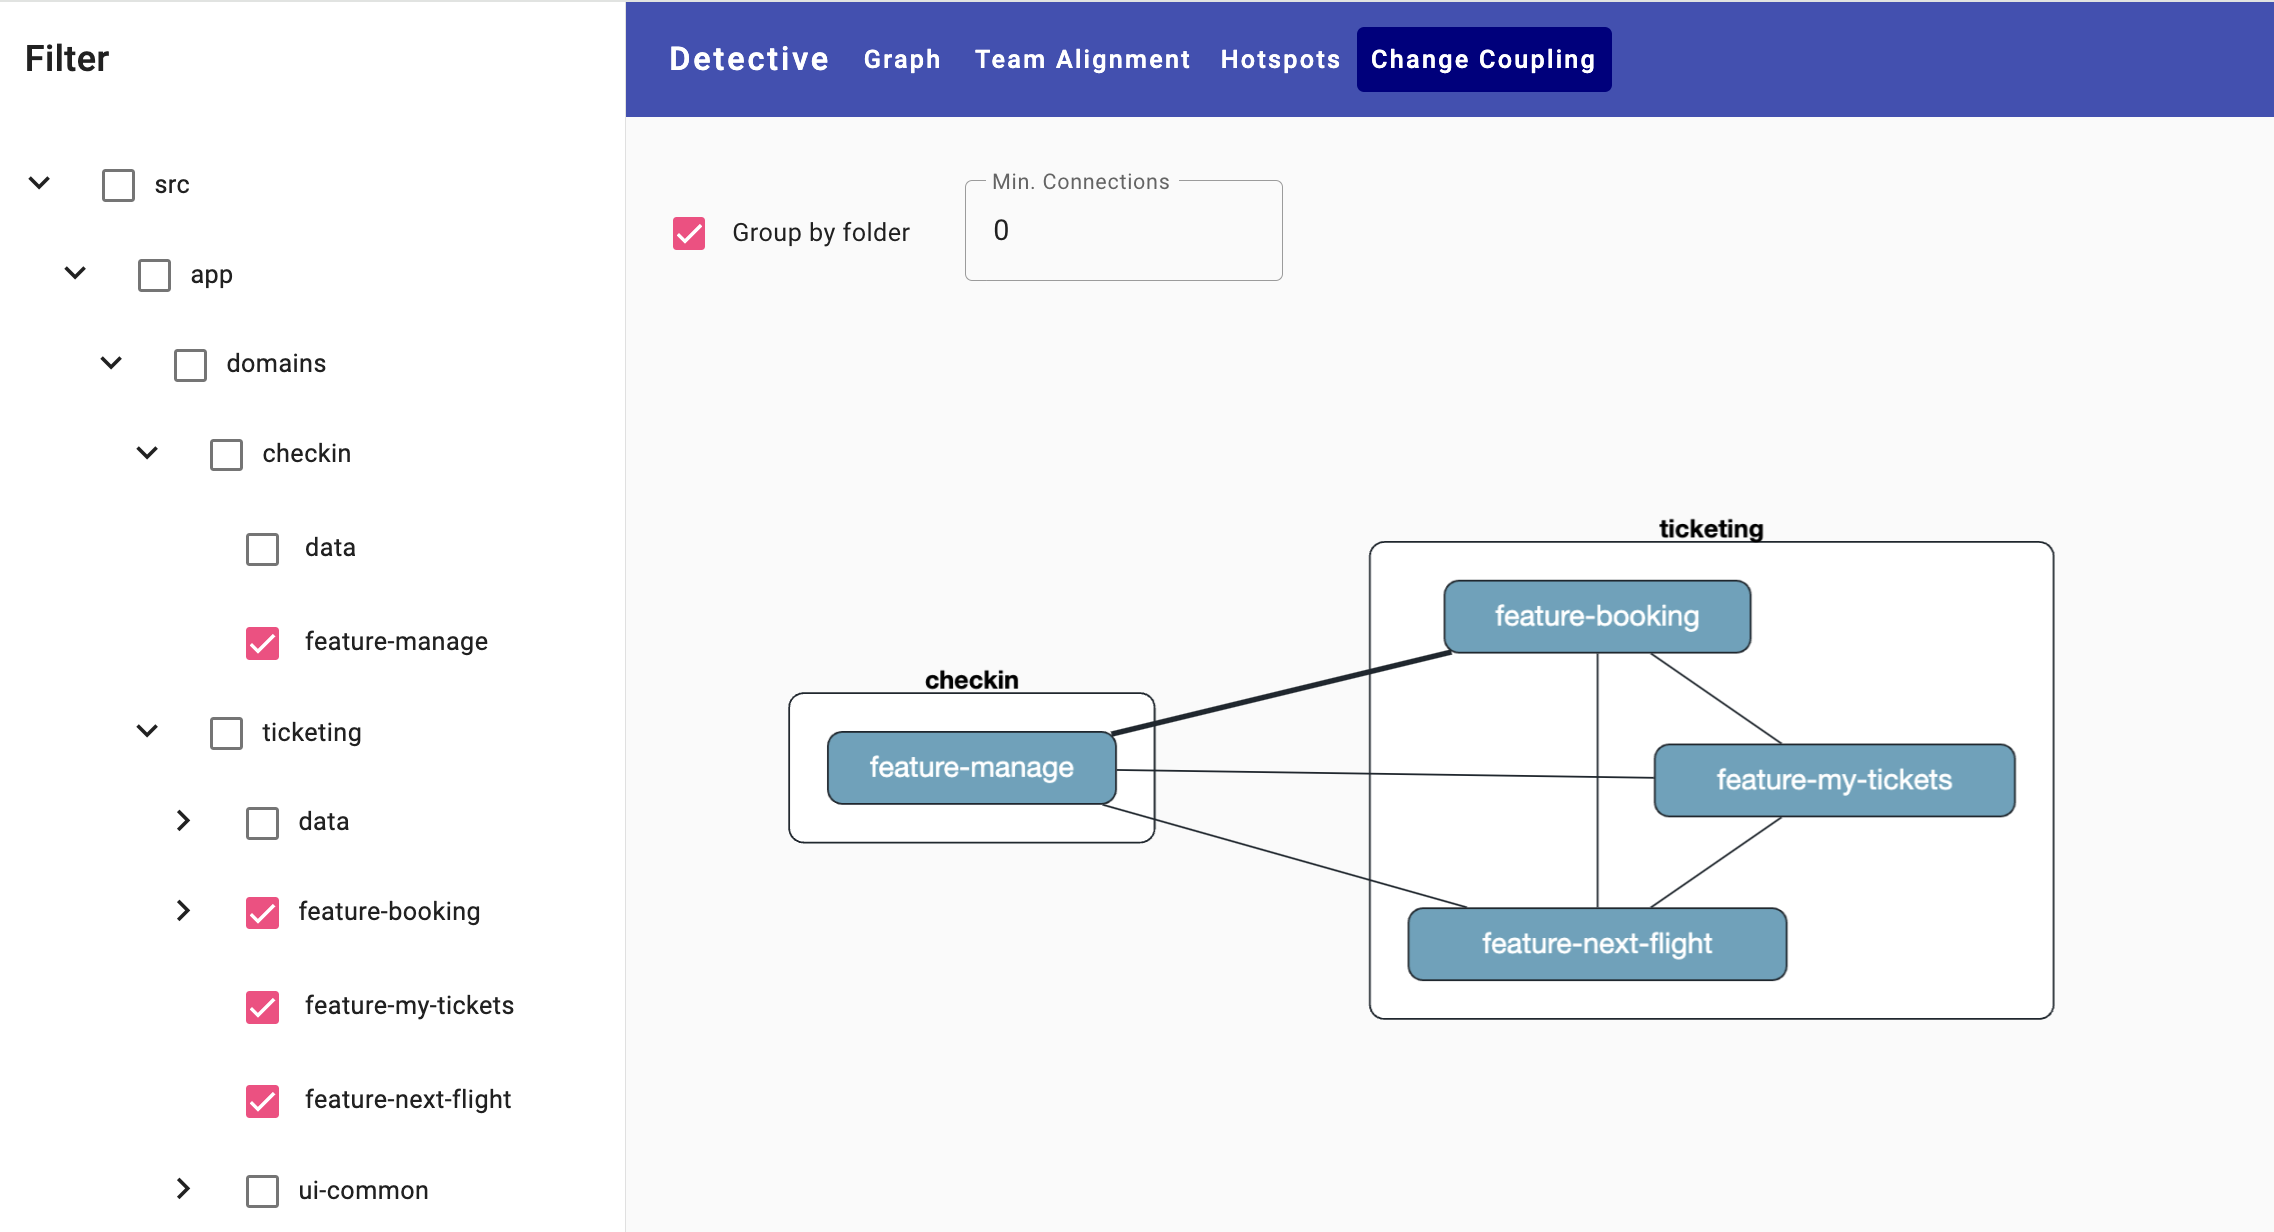Expand the feature-booking subtree
Image resolution: width=2274 pixels, height=1232 pixels.
pyautogui.click(x=184, y=912)
